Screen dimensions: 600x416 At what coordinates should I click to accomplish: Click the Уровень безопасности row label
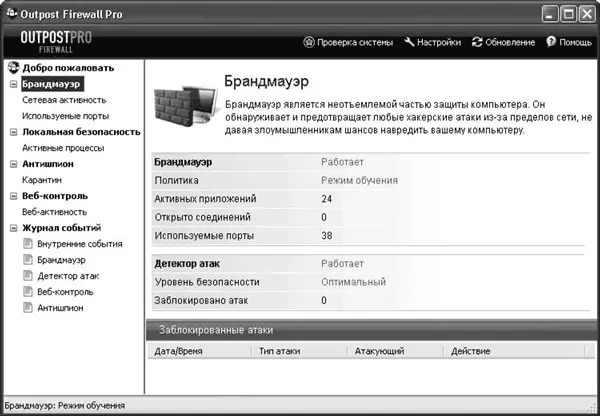coord(207,282)
